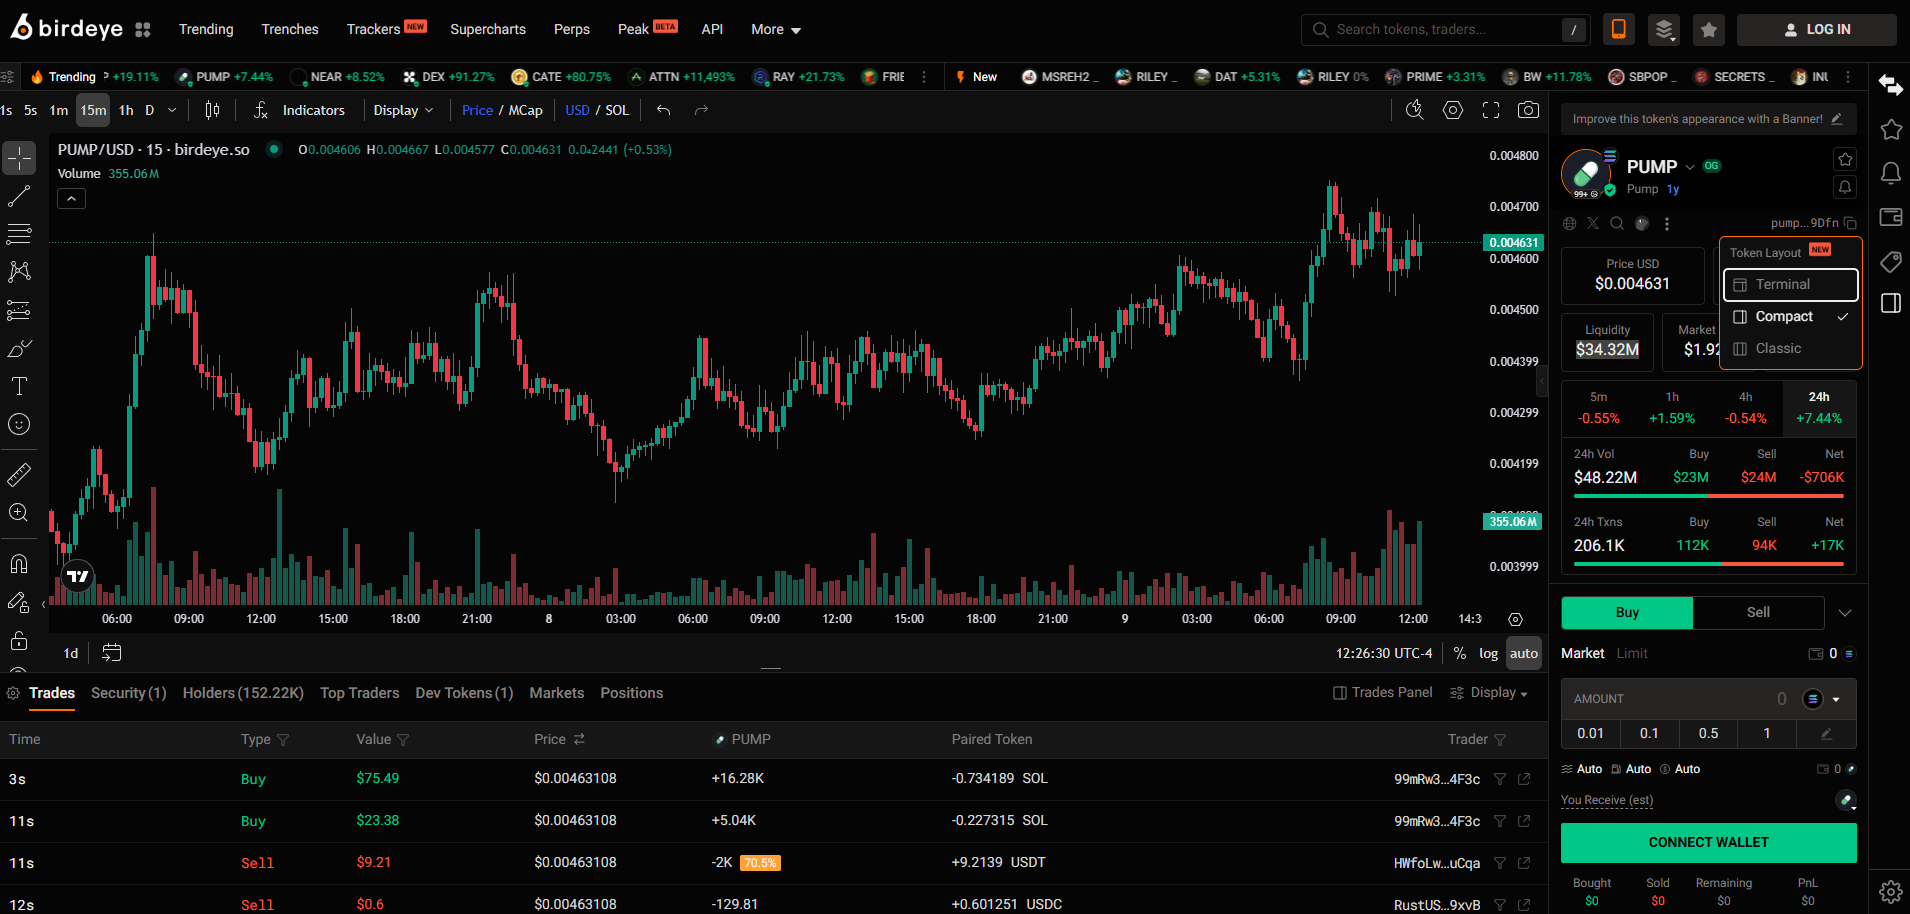Select the 1h chart timeframe

(x=126, y=110)
